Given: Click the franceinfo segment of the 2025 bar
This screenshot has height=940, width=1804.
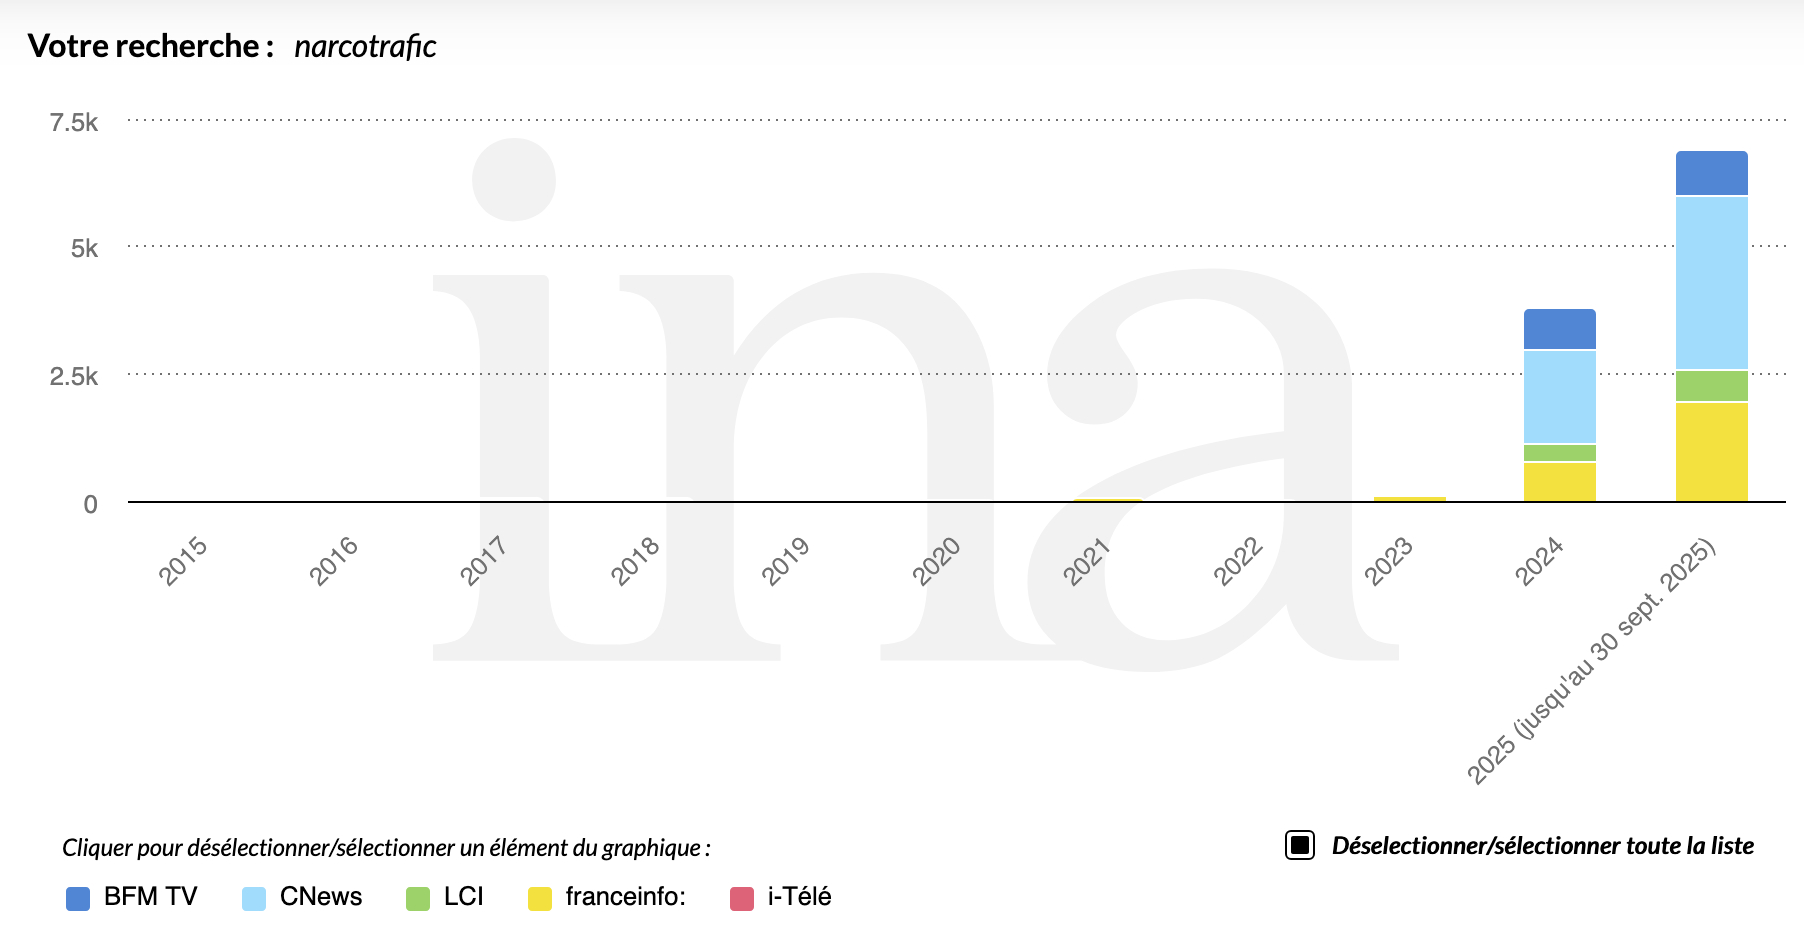Looking at the screenshot, I should click(1711, 451).
